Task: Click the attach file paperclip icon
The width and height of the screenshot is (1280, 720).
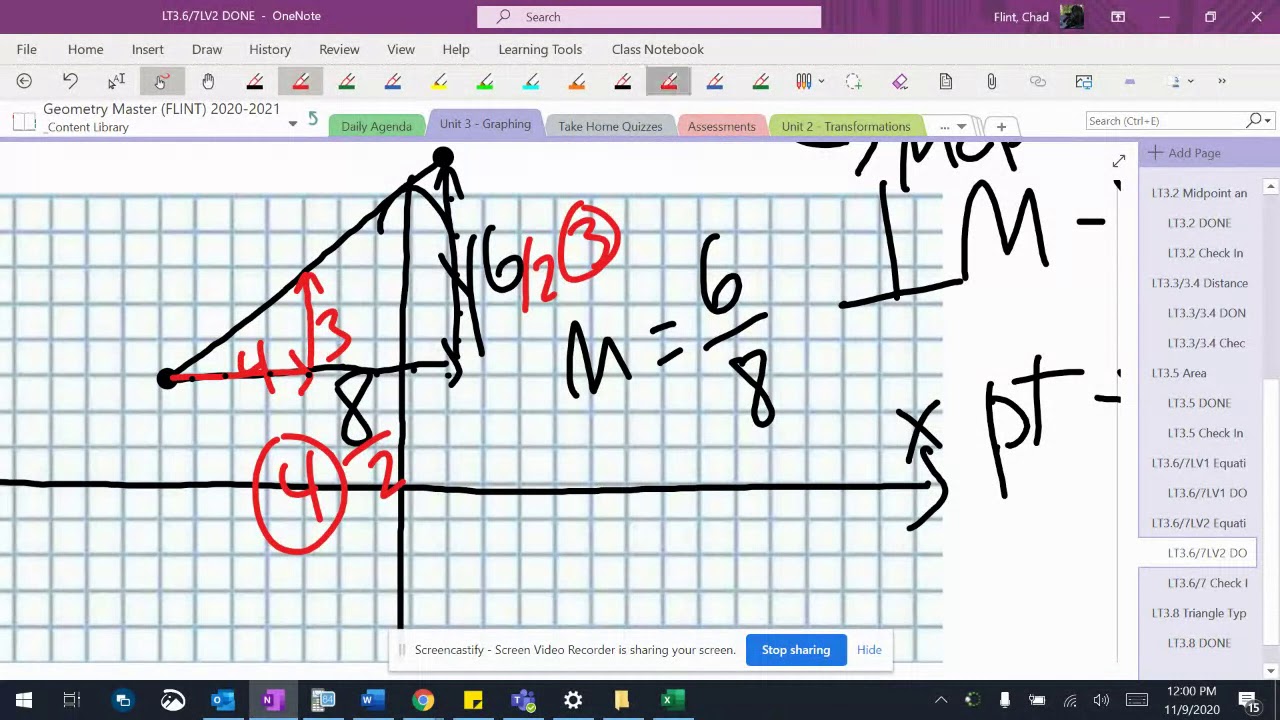Action: [x=992, y=81]
